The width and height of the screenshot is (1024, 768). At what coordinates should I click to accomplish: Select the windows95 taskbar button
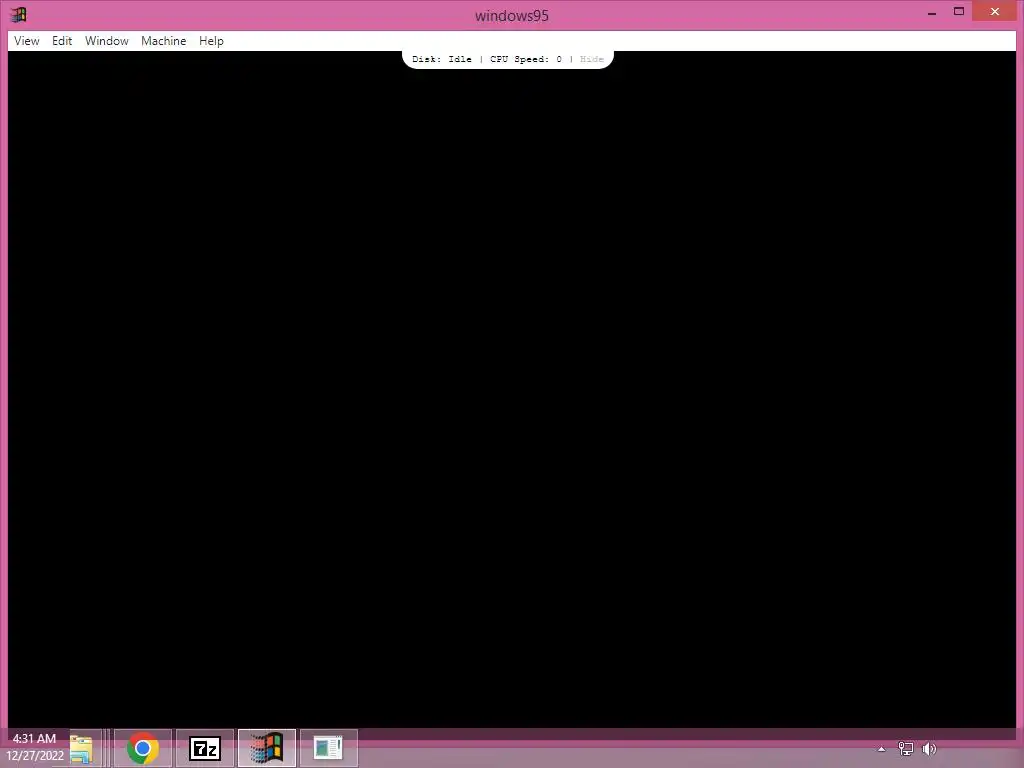coord(266,748)
